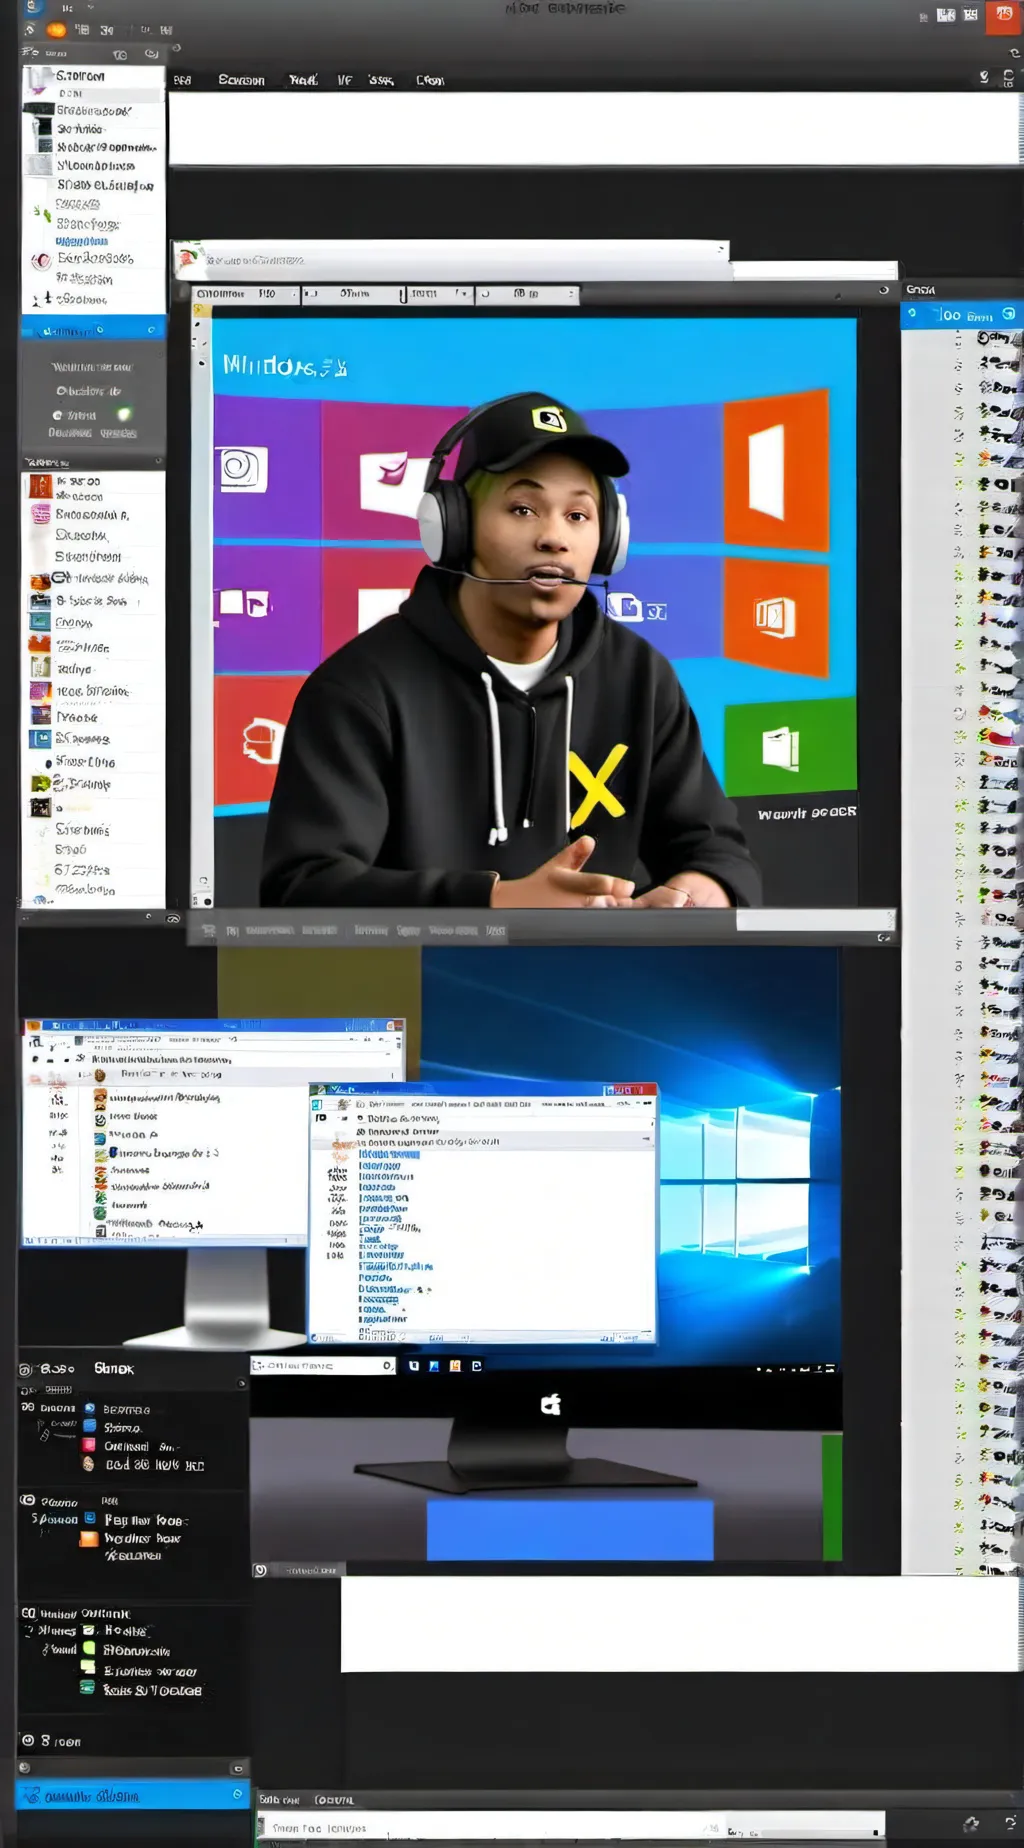Viewport: 1024px width, 1848px height.
Task: Click the circular icon at top-right of the image window
Action: 884,290
